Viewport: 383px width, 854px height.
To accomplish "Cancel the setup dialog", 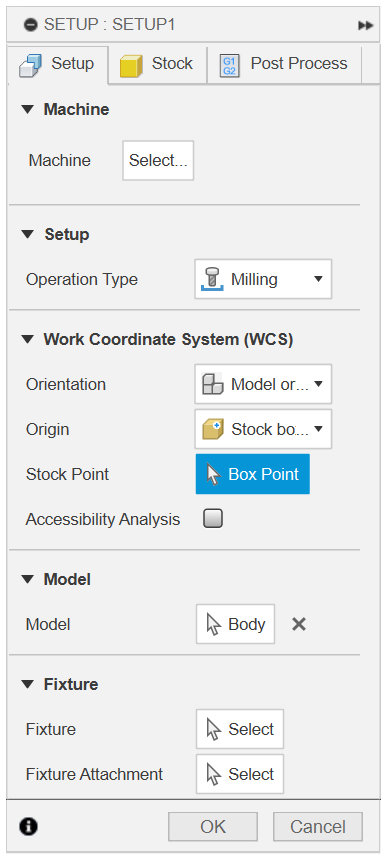I will tap(318, 827).
